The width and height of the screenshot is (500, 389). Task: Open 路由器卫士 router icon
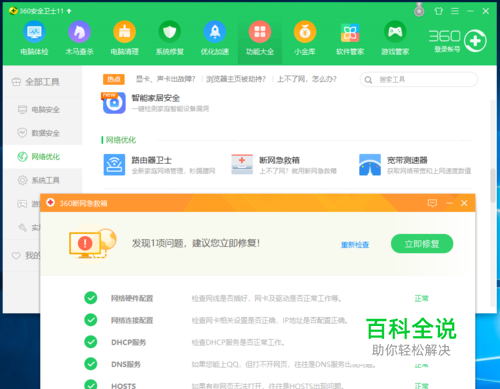pyautogui.click(x=114, y=164)
